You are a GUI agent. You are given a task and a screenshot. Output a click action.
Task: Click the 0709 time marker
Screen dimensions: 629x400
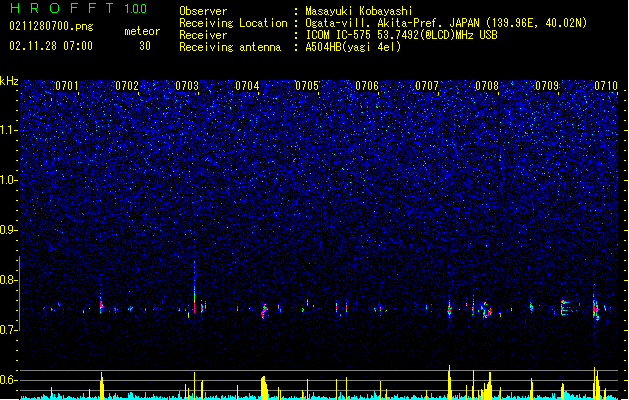547,86
